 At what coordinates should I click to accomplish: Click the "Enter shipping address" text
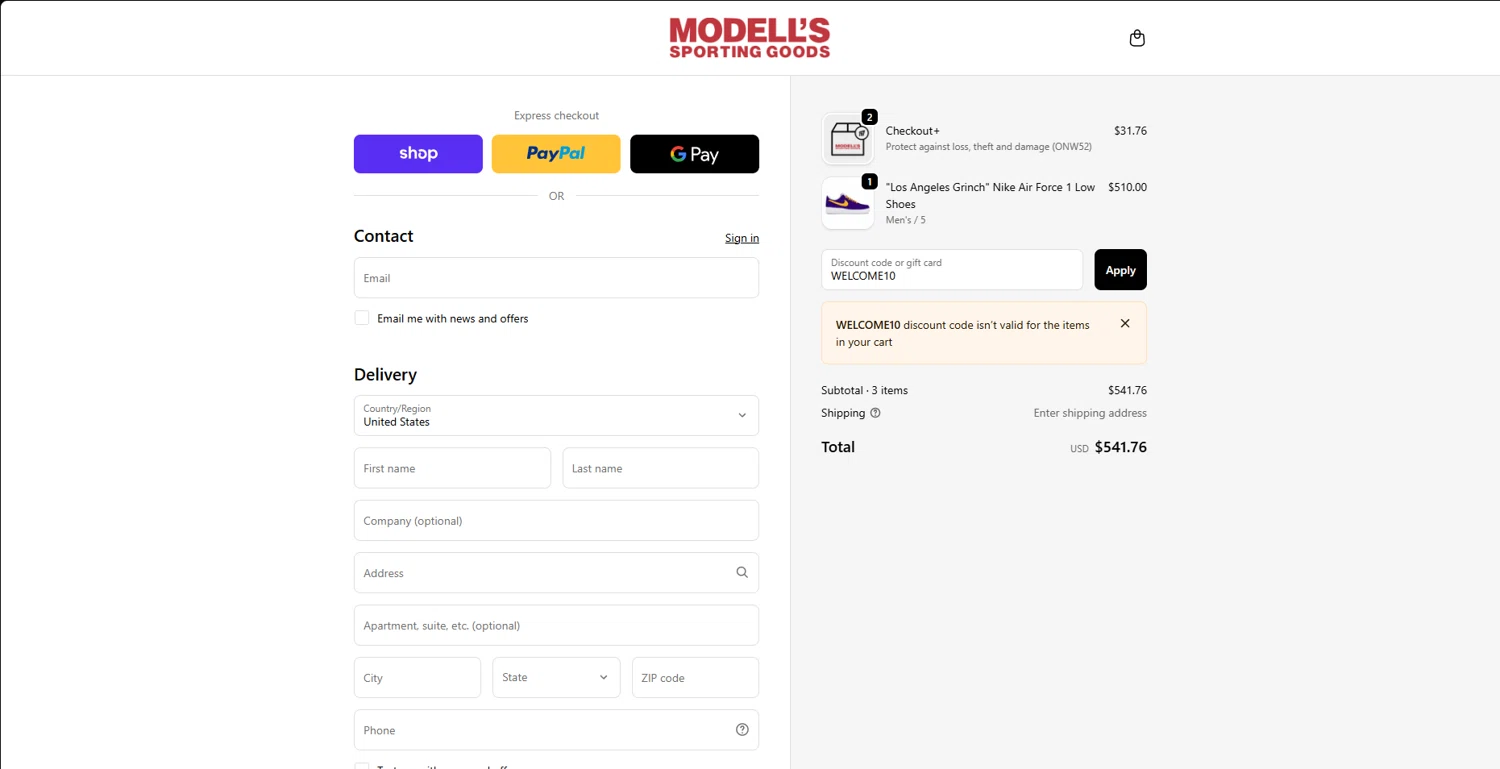coord(1090,413)
